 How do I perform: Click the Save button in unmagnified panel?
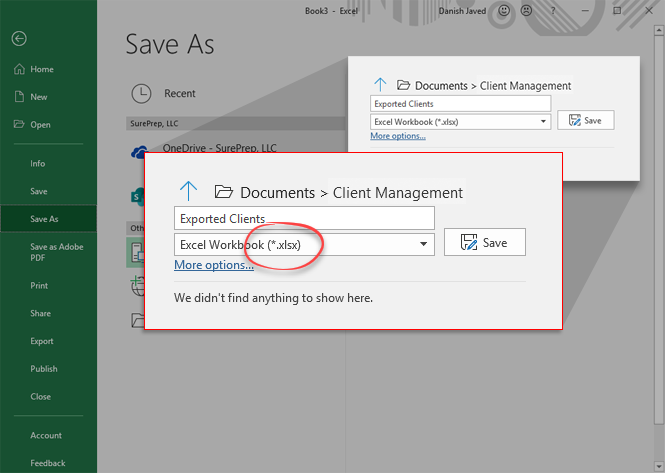pyautogui.click(x=586, y=120)
